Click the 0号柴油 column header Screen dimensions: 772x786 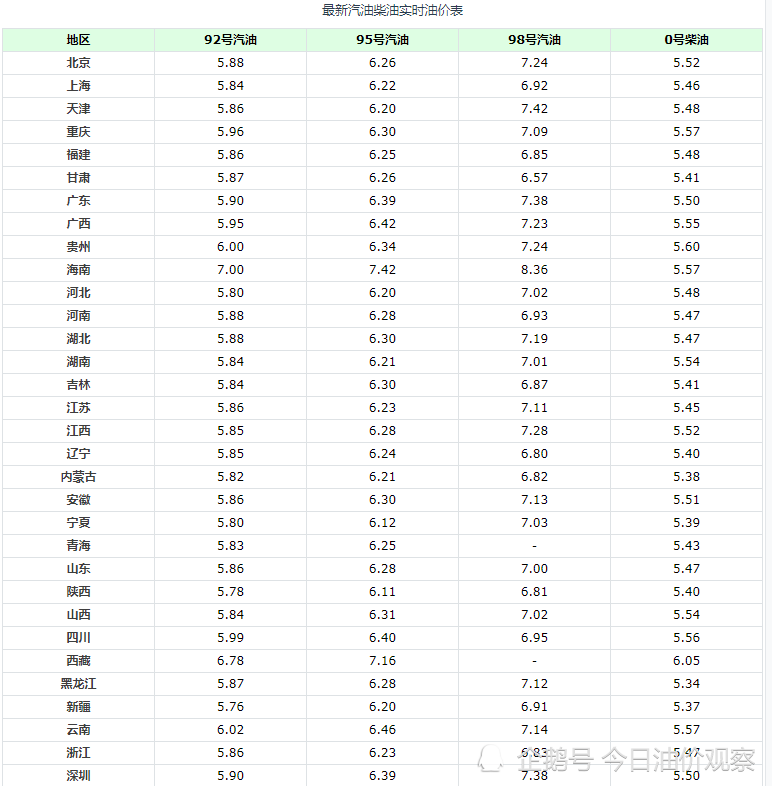point(686,40)
